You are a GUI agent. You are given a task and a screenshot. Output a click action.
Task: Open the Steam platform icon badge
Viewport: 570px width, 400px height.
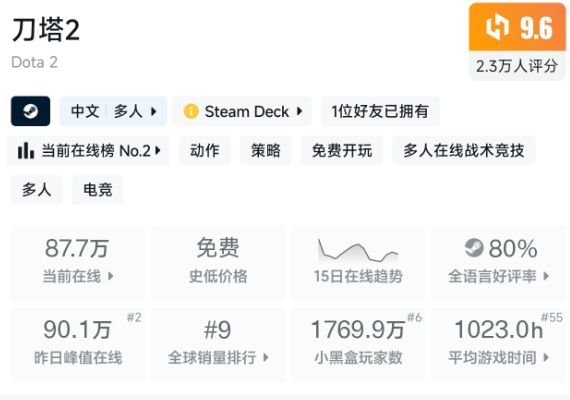click(31, 111)
